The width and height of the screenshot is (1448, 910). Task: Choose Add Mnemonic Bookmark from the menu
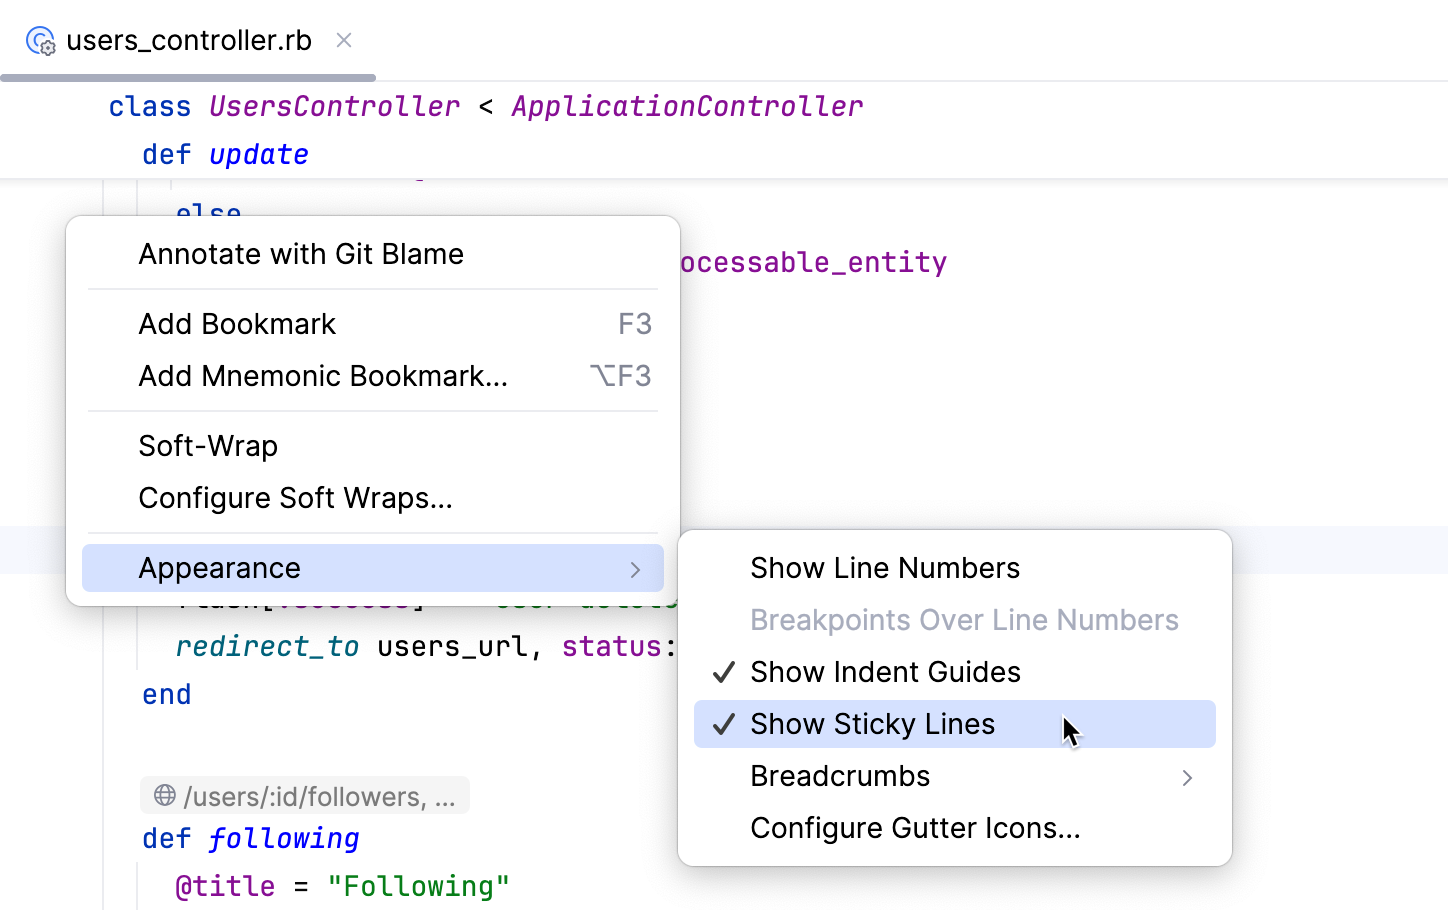322,376
